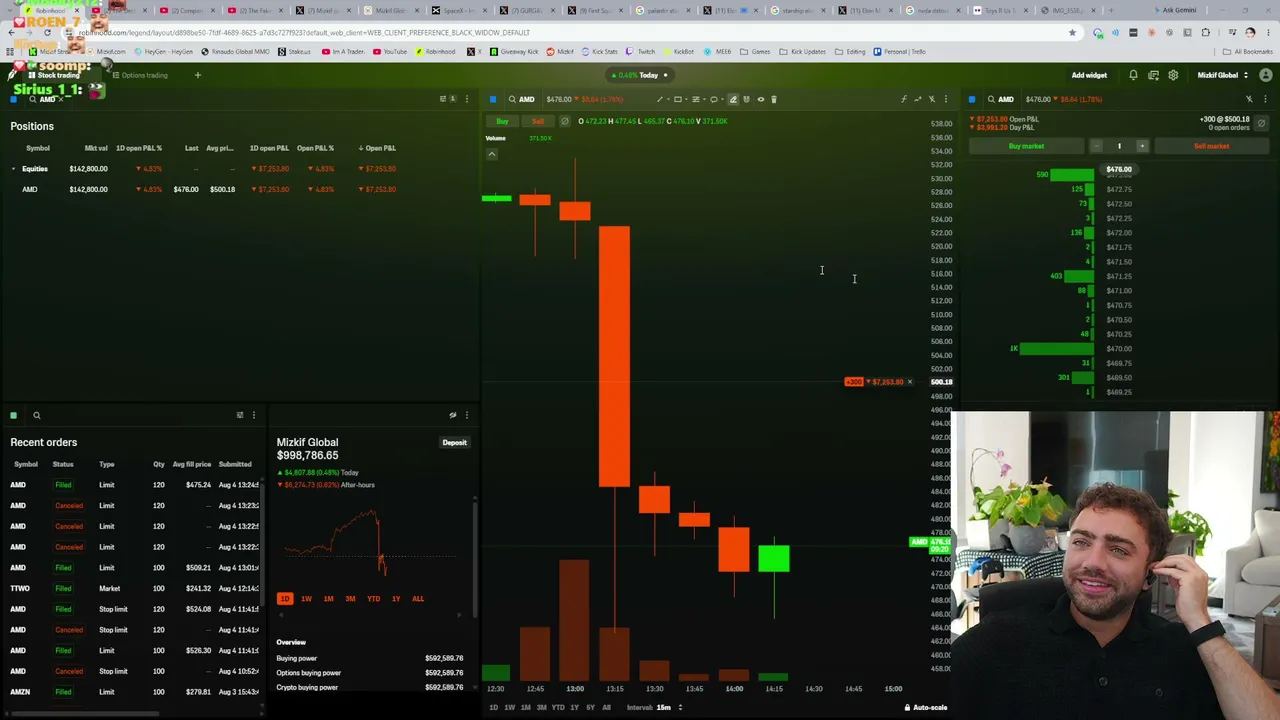This screenshot has width=1280, height=720.
Task: Set the main chart range to 1Y
Action: click(x=574, y=707)
